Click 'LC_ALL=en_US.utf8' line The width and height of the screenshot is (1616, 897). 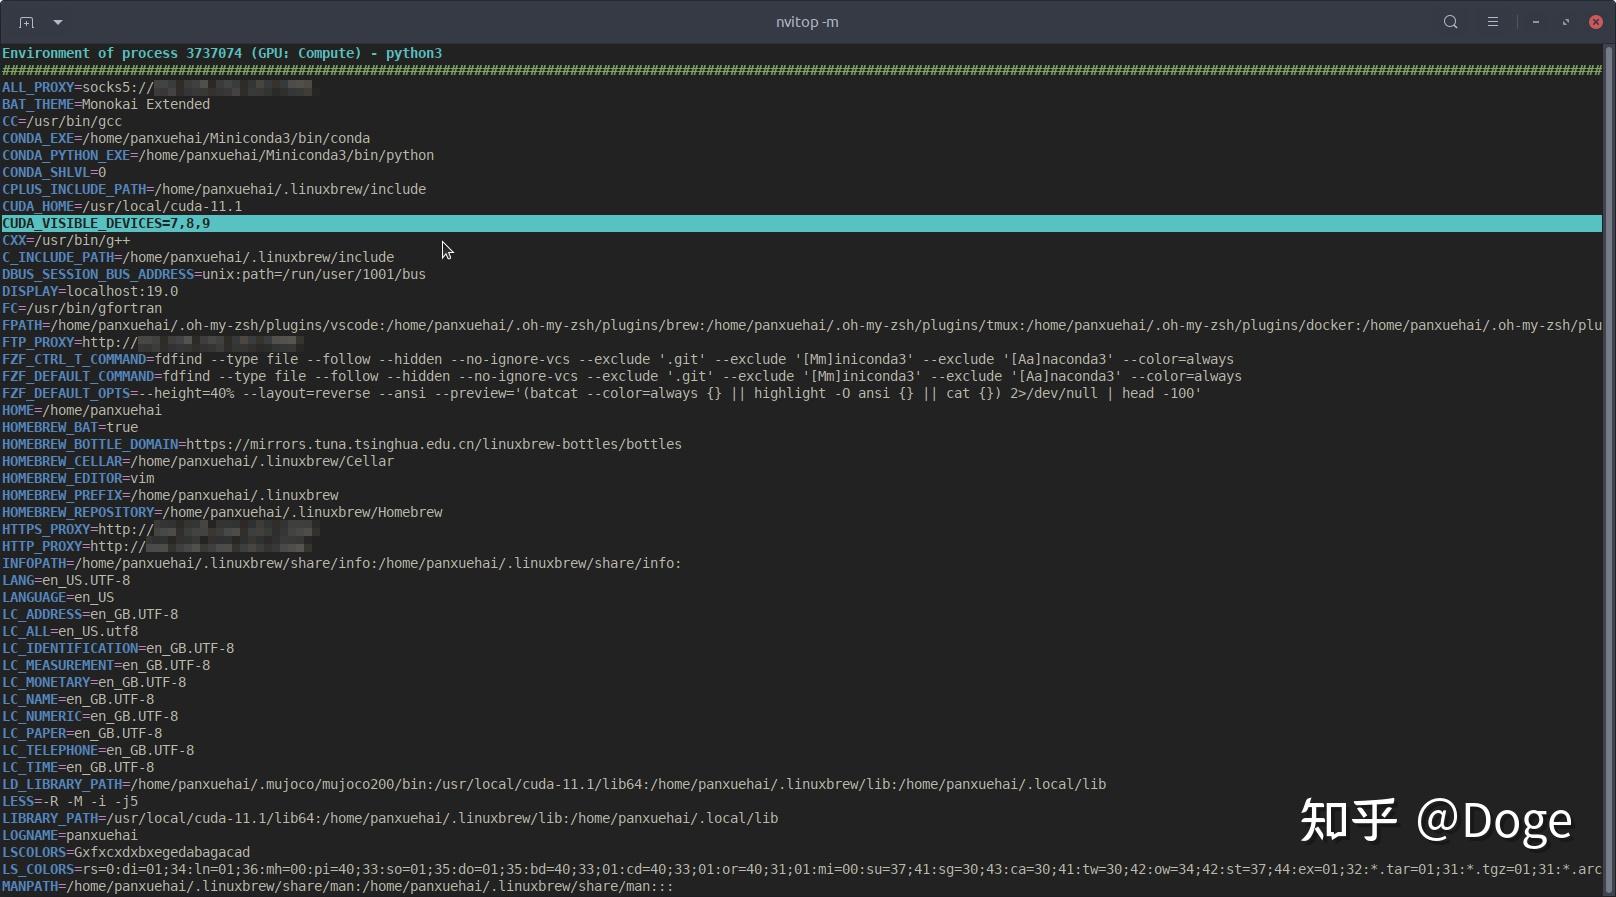(70, 631)
